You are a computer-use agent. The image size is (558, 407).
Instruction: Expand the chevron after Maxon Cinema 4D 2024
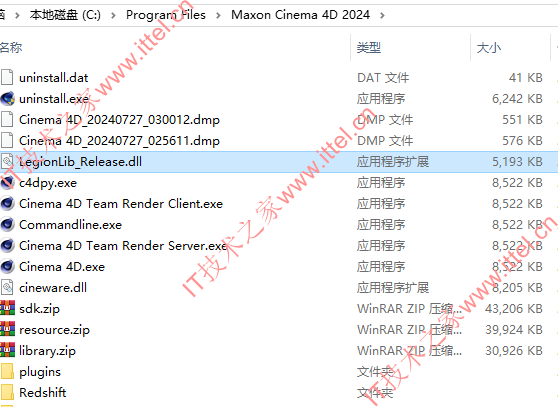382,15
